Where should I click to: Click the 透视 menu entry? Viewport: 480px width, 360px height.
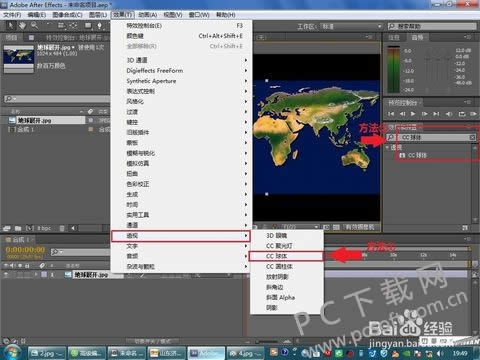tap(180, 236)
